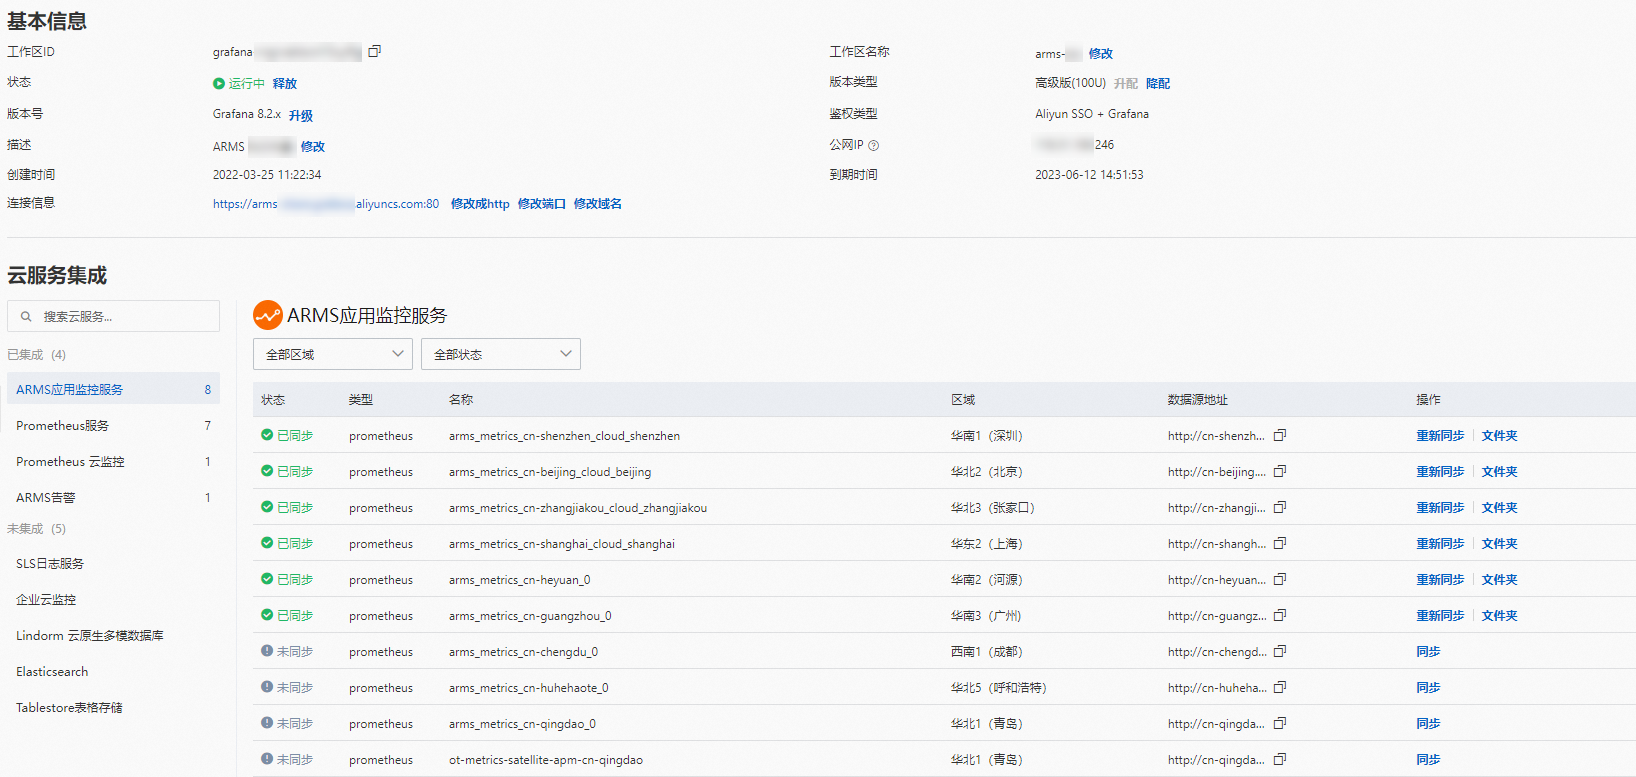
Task: Focus the 搜索云服务 search field
Action: [x=113, y=316]
